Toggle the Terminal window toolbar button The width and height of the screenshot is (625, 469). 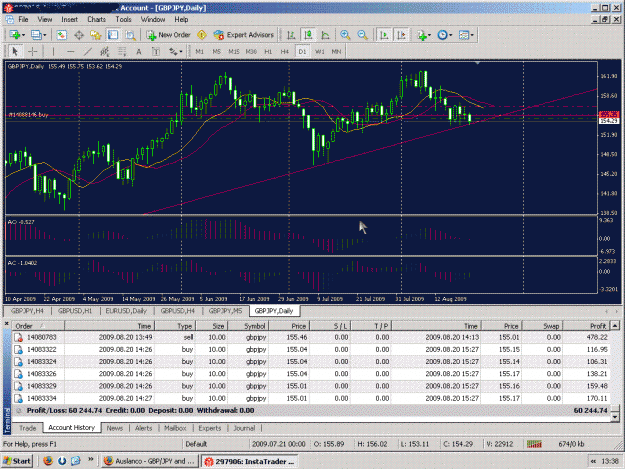[113, 35]
